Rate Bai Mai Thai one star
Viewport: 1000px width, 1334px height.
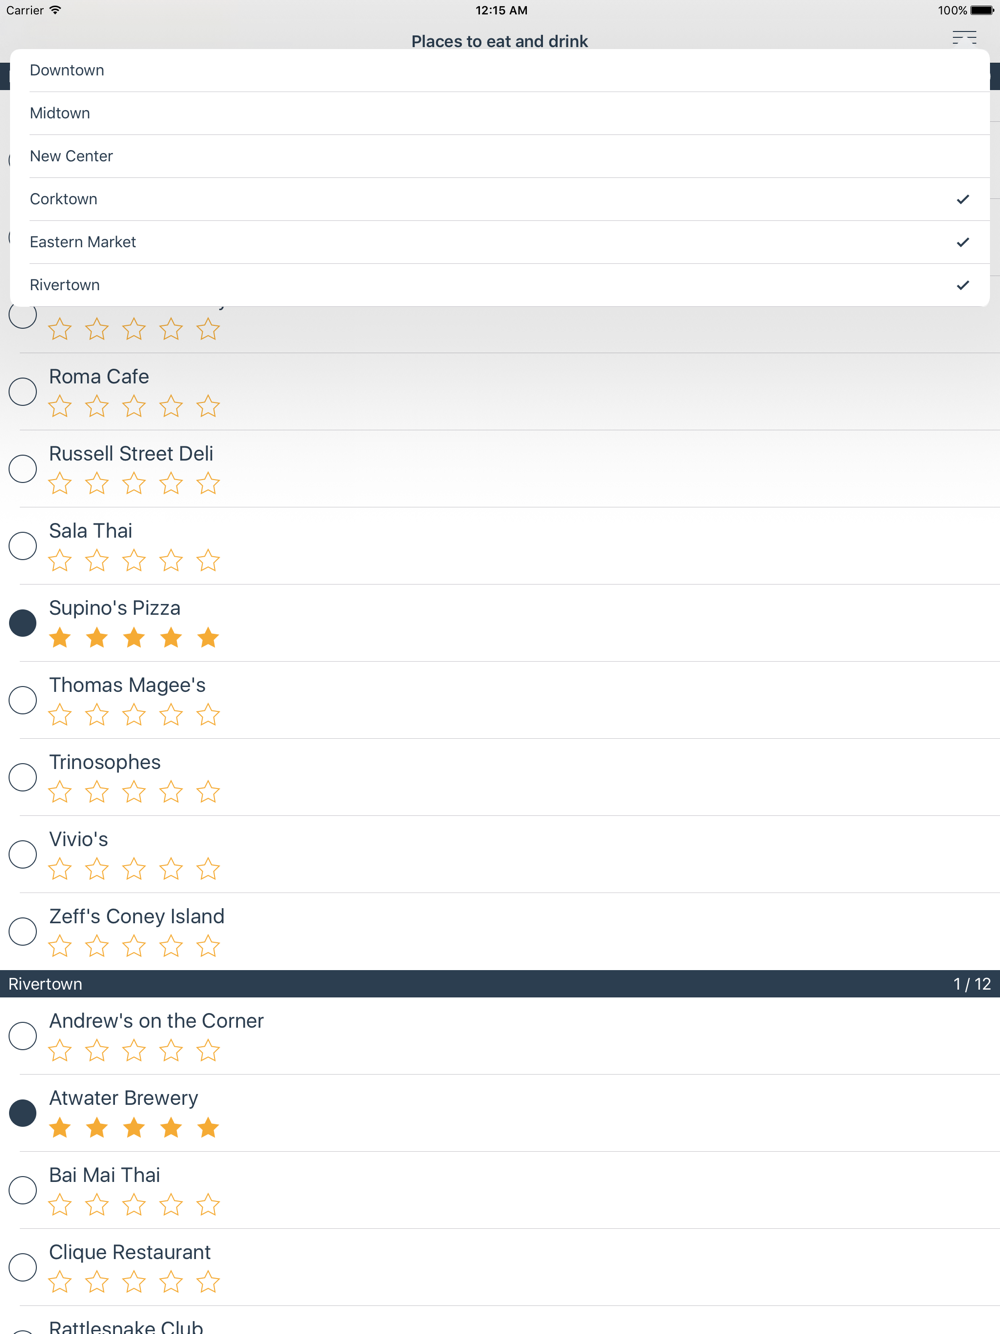pyautogui.click(x=60, y=1204)
